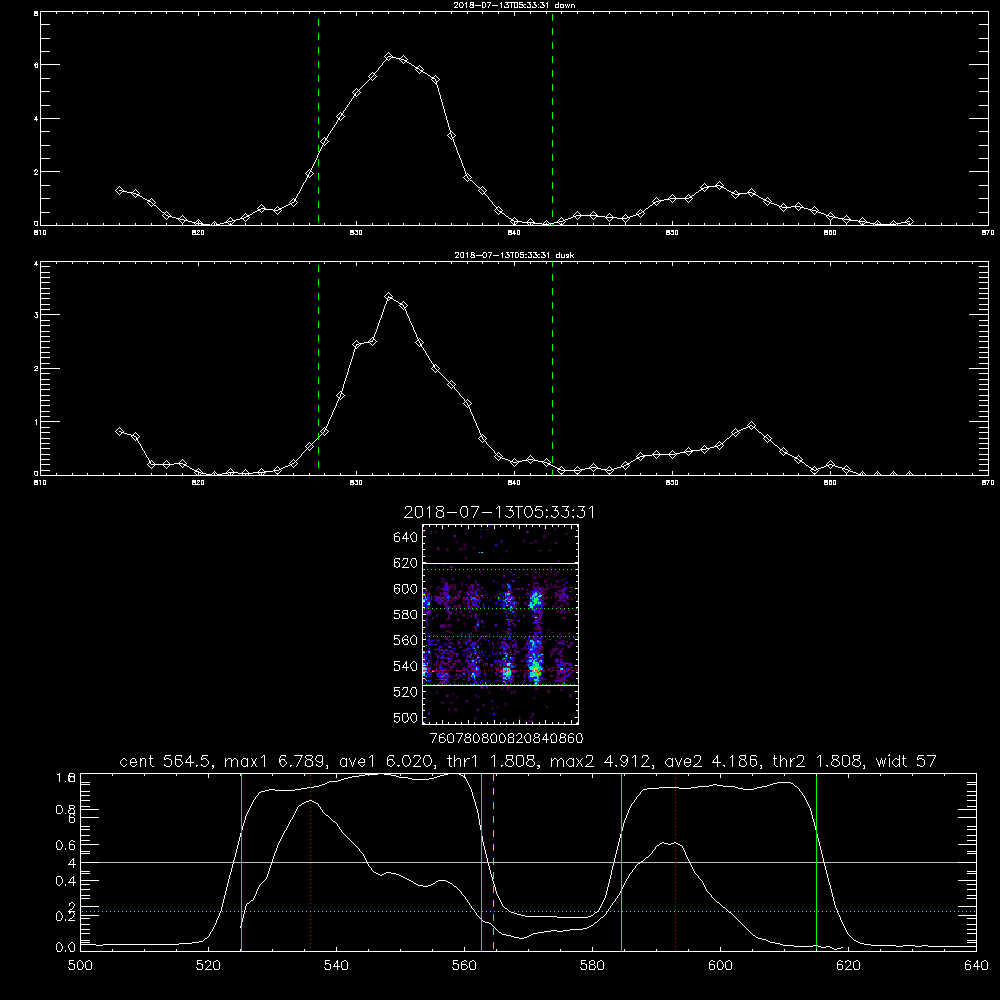Viewport: 1000px width, 1000px height.
Task: Click x-axis label 580 on bottom plot
Action: 592,966
